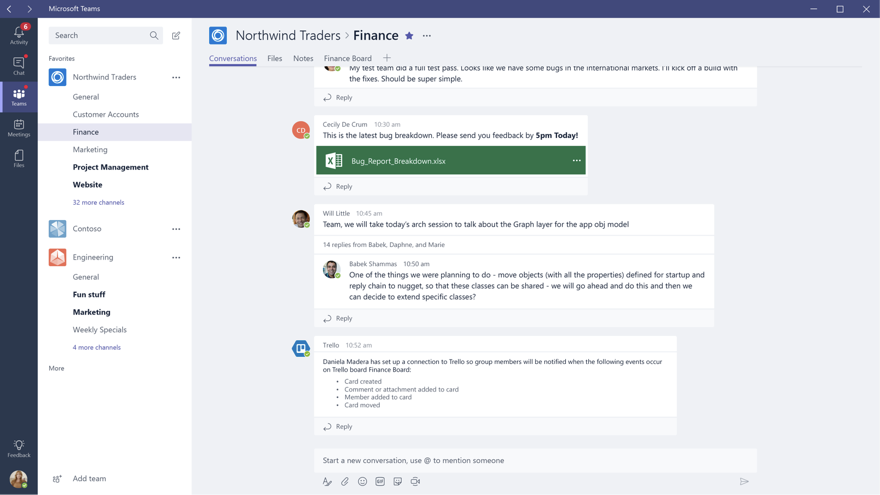Click Northwind Traders in the header breadcrumb
880x495 pixels.
(288, 35)
